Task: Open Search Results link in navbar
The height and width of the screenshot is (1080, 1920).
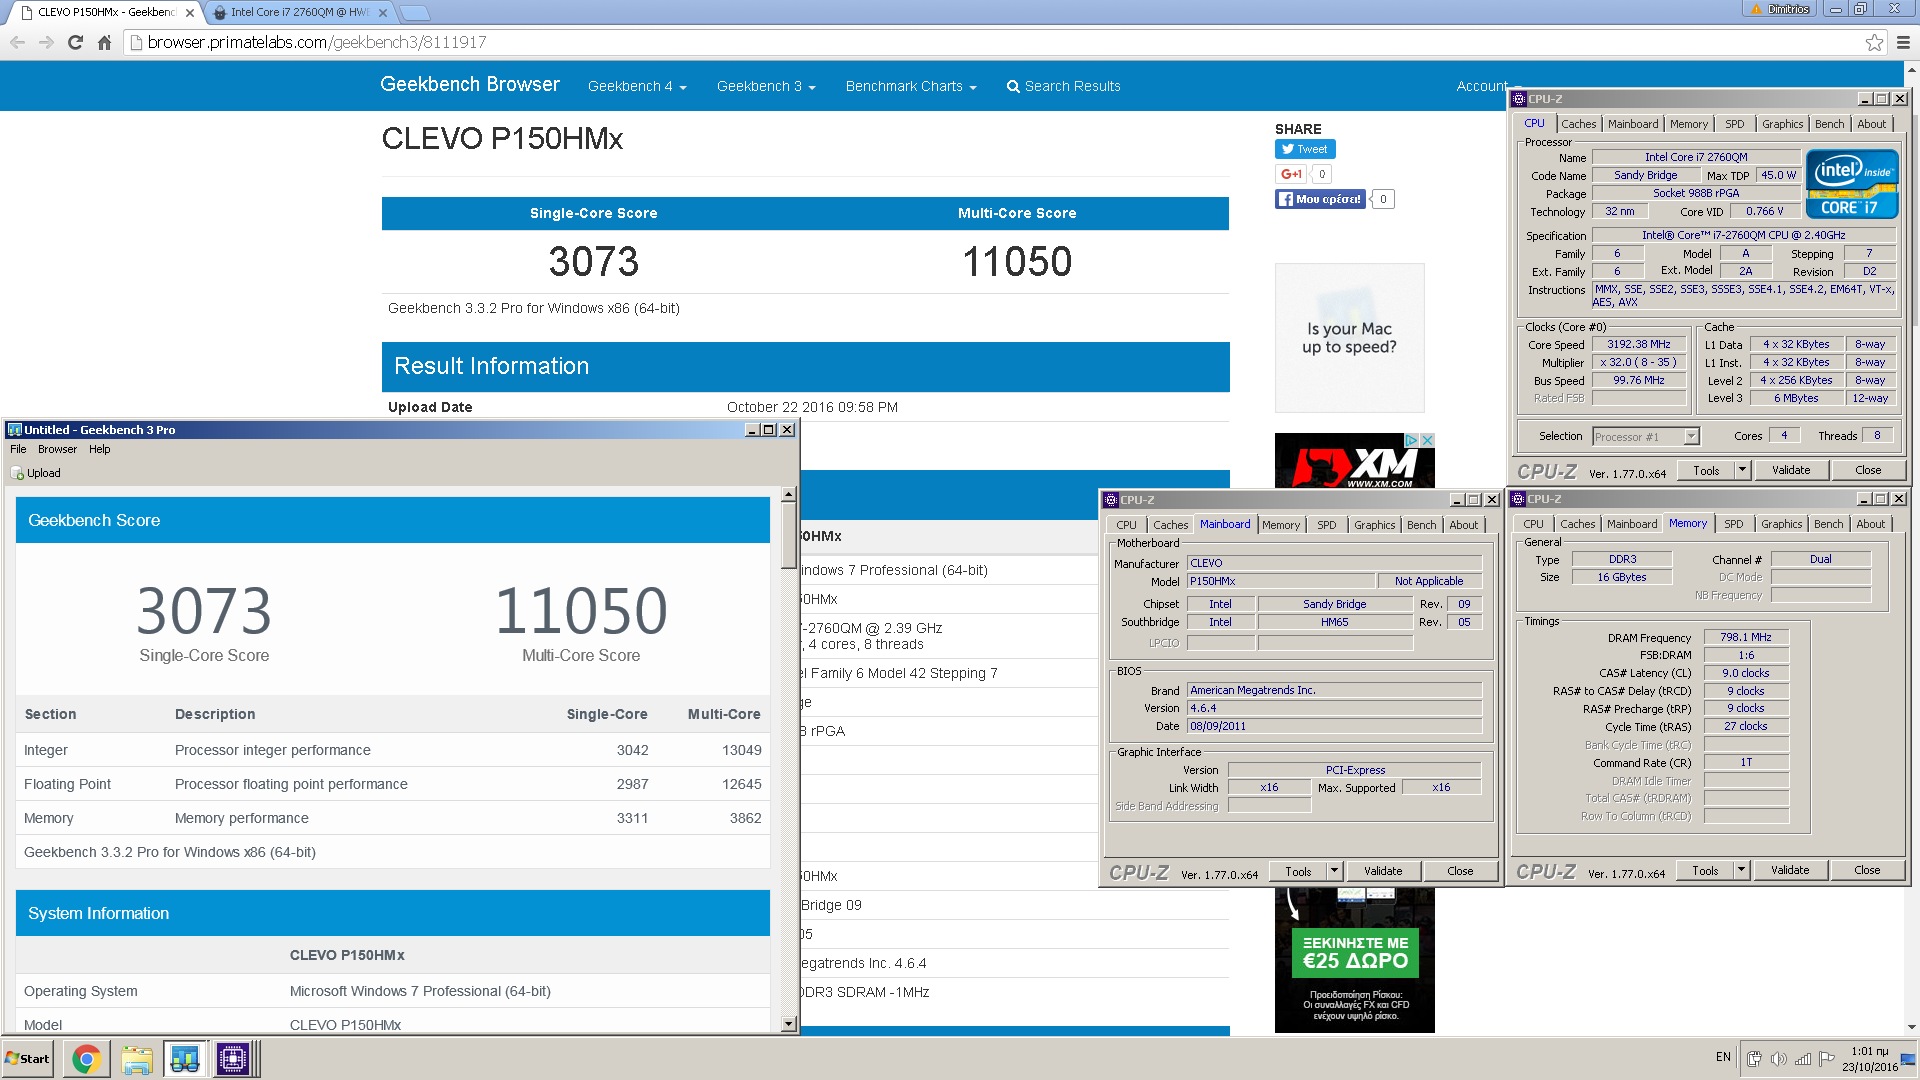Action: coord(1063,86)
